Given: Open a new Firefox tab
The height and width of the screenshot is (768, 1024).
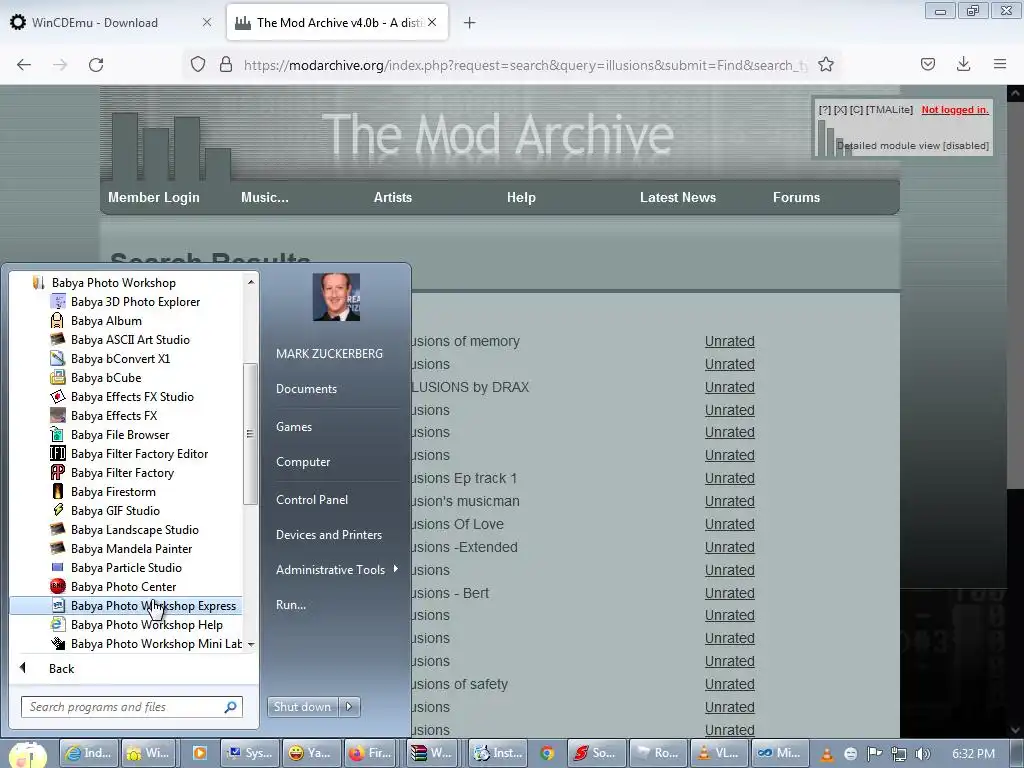Looking at the screenshot, I should [469, 23].
